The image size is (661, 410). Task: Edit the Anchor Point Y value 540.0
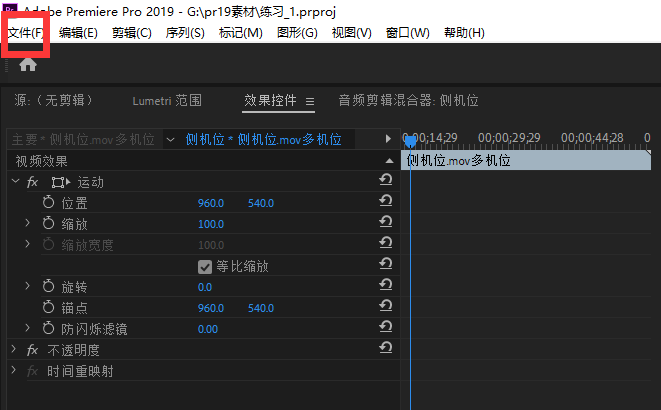tap(261, 308)
